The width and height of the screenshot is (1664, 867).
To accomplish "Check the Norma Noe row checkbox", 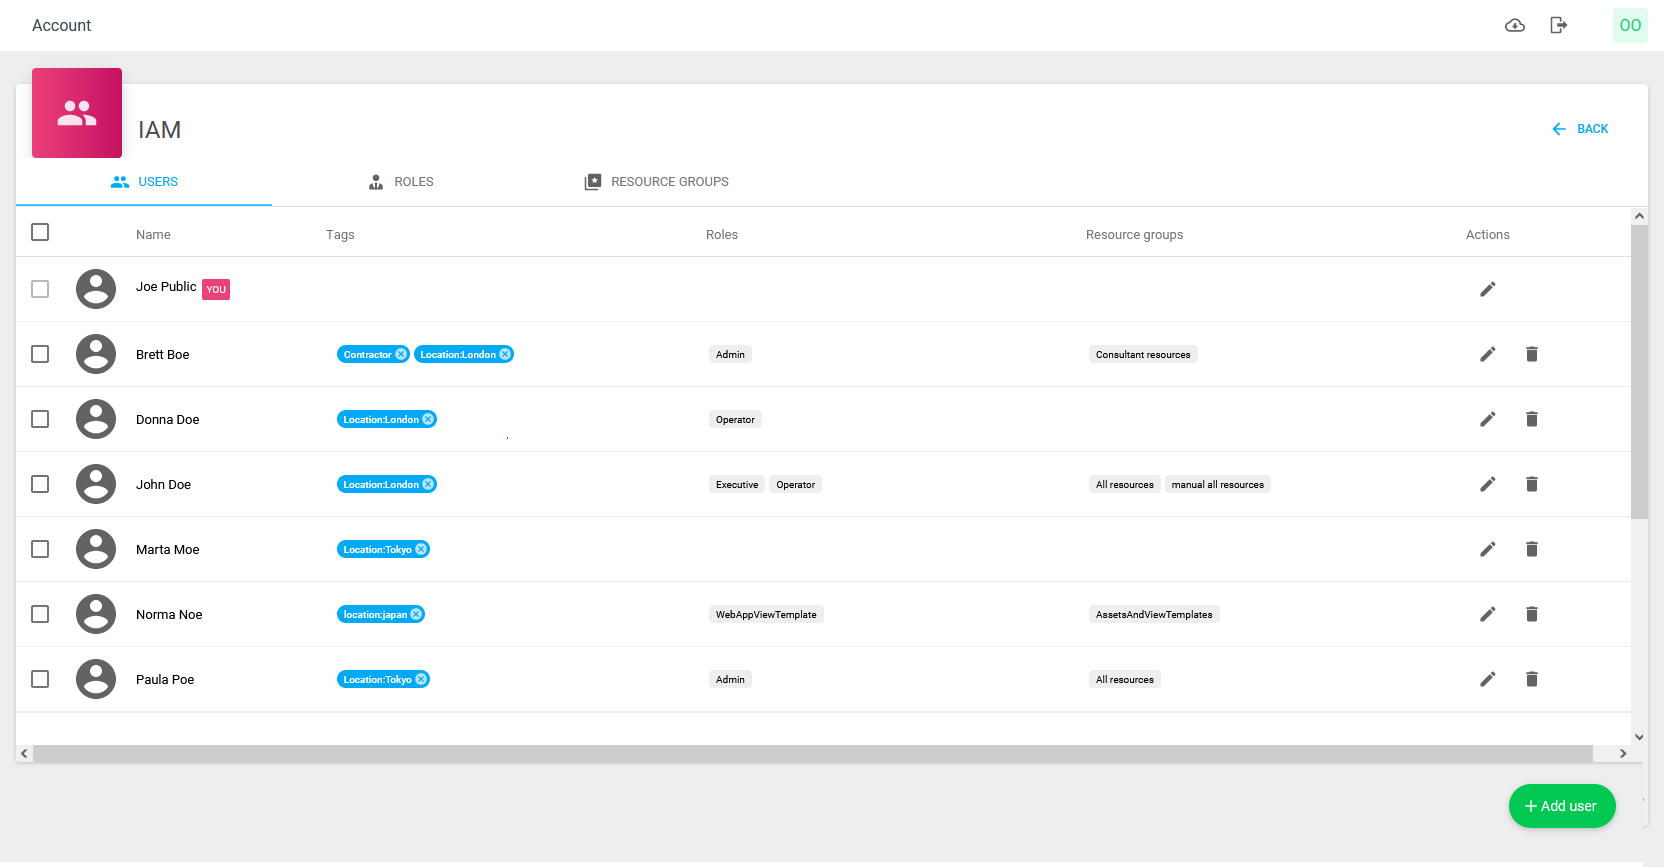I will [40, 614].
